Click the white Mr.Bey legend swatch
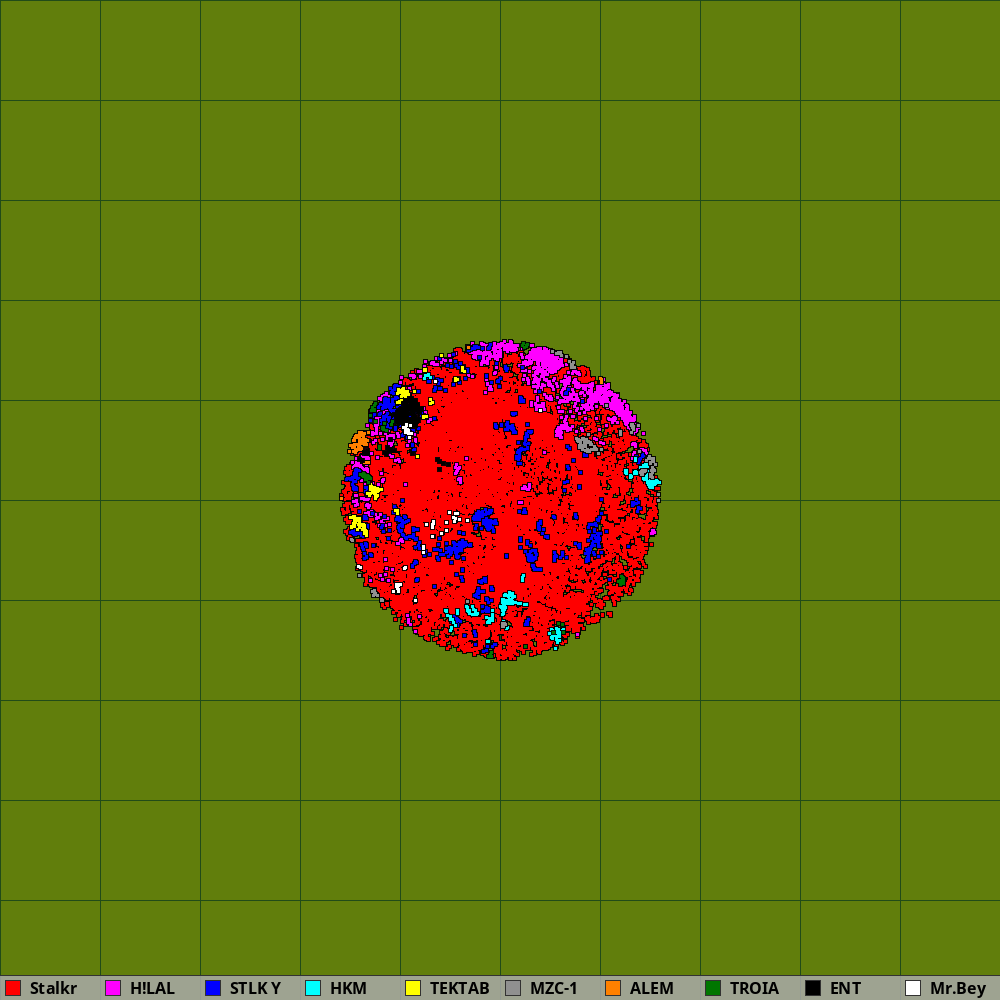The width and height of the screenshot is (1000, 1000). tap(913, 988)
